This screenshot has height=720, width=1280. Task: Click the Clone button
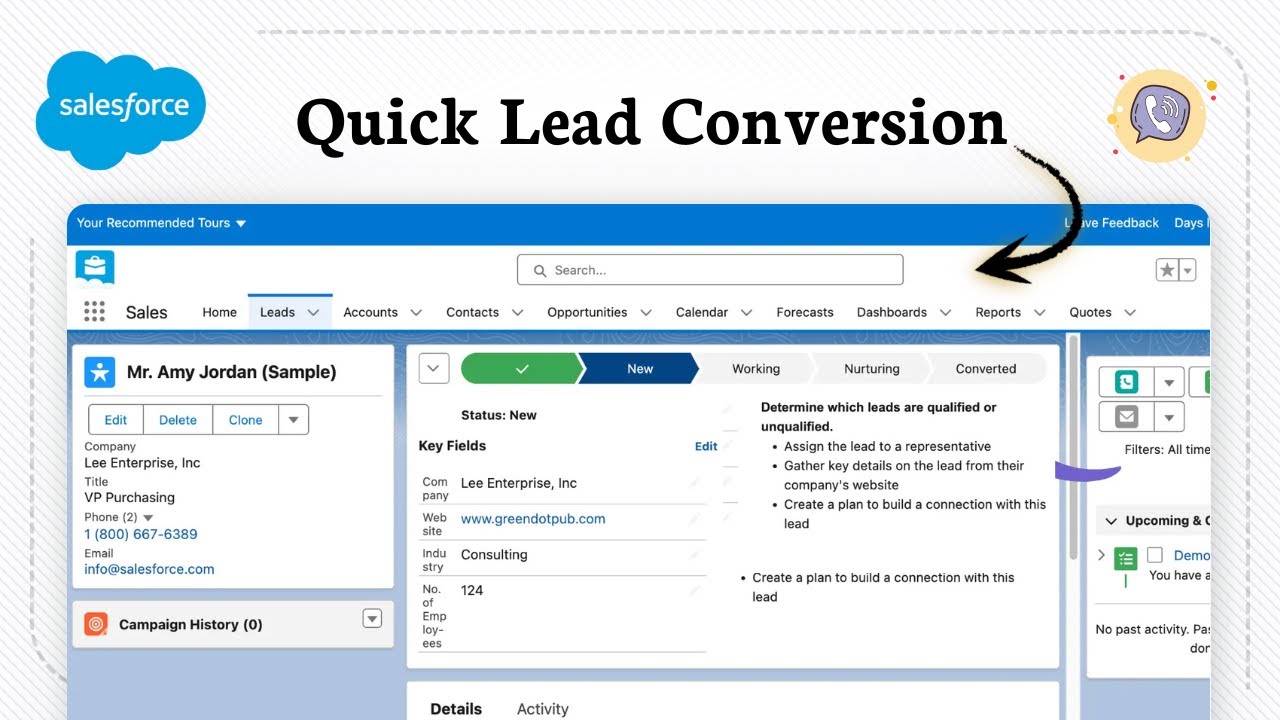[245, 420]
